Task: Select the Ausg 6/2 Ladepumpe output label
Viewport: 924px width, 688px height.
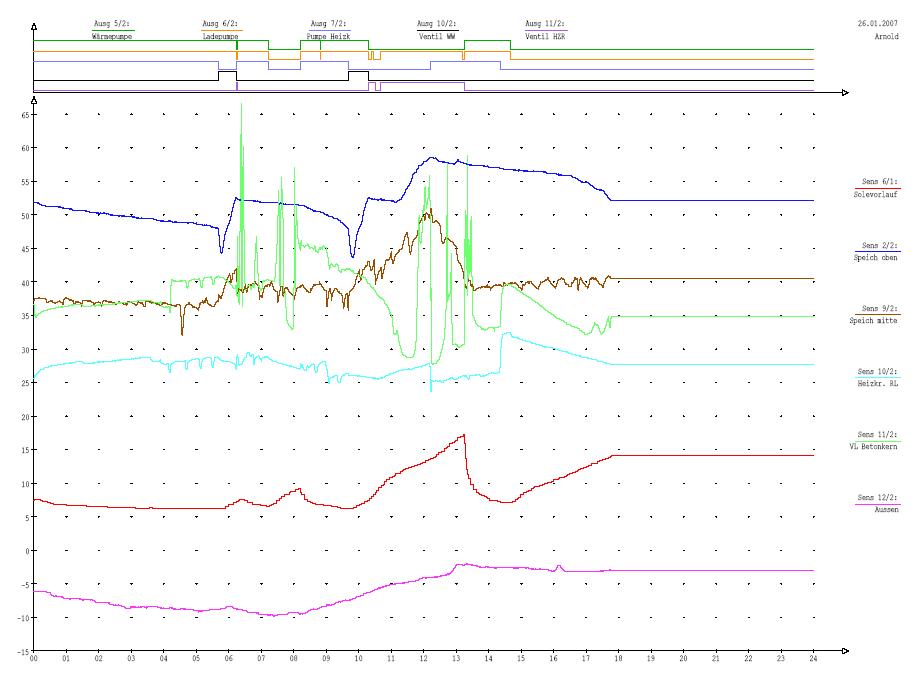Action: click(221, 29)
